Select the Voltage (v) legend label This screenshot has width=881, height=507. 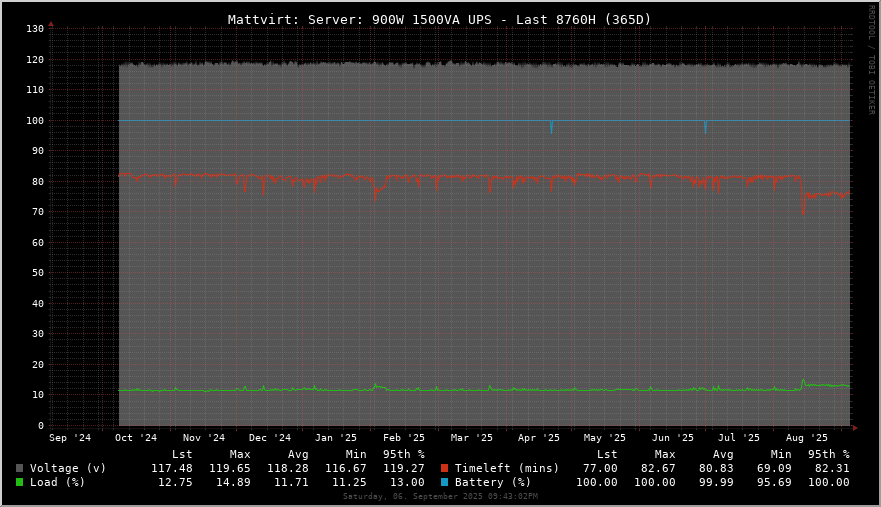68,468
